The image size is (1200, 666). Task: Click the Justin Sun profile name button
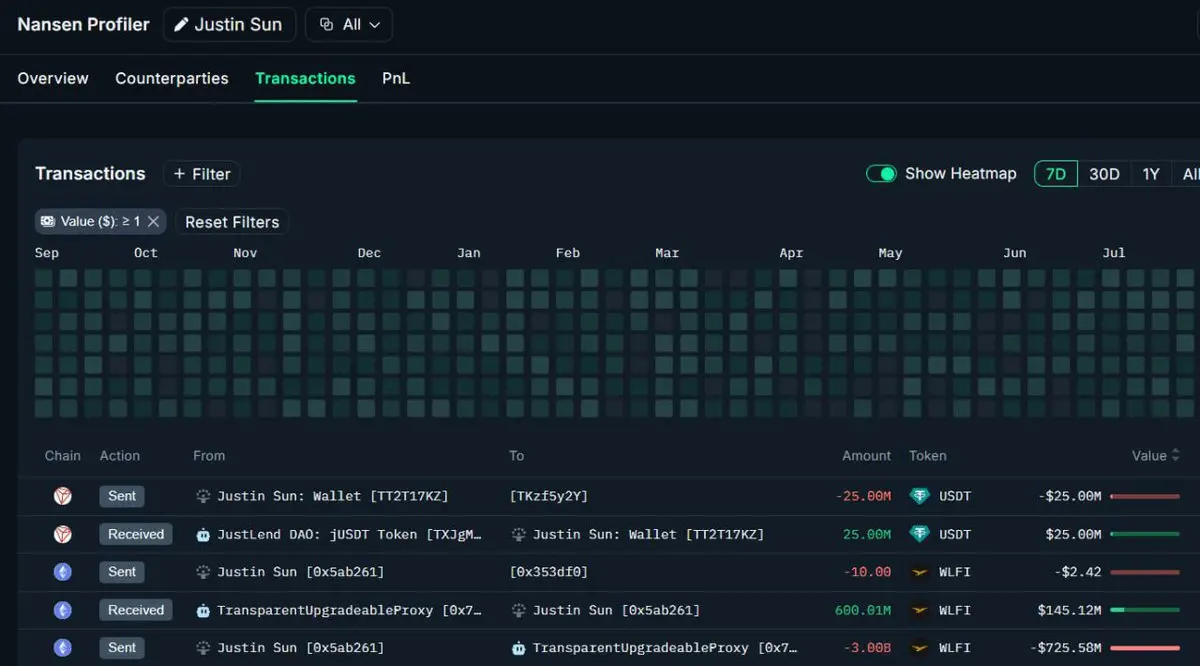[x=229, y=24]
